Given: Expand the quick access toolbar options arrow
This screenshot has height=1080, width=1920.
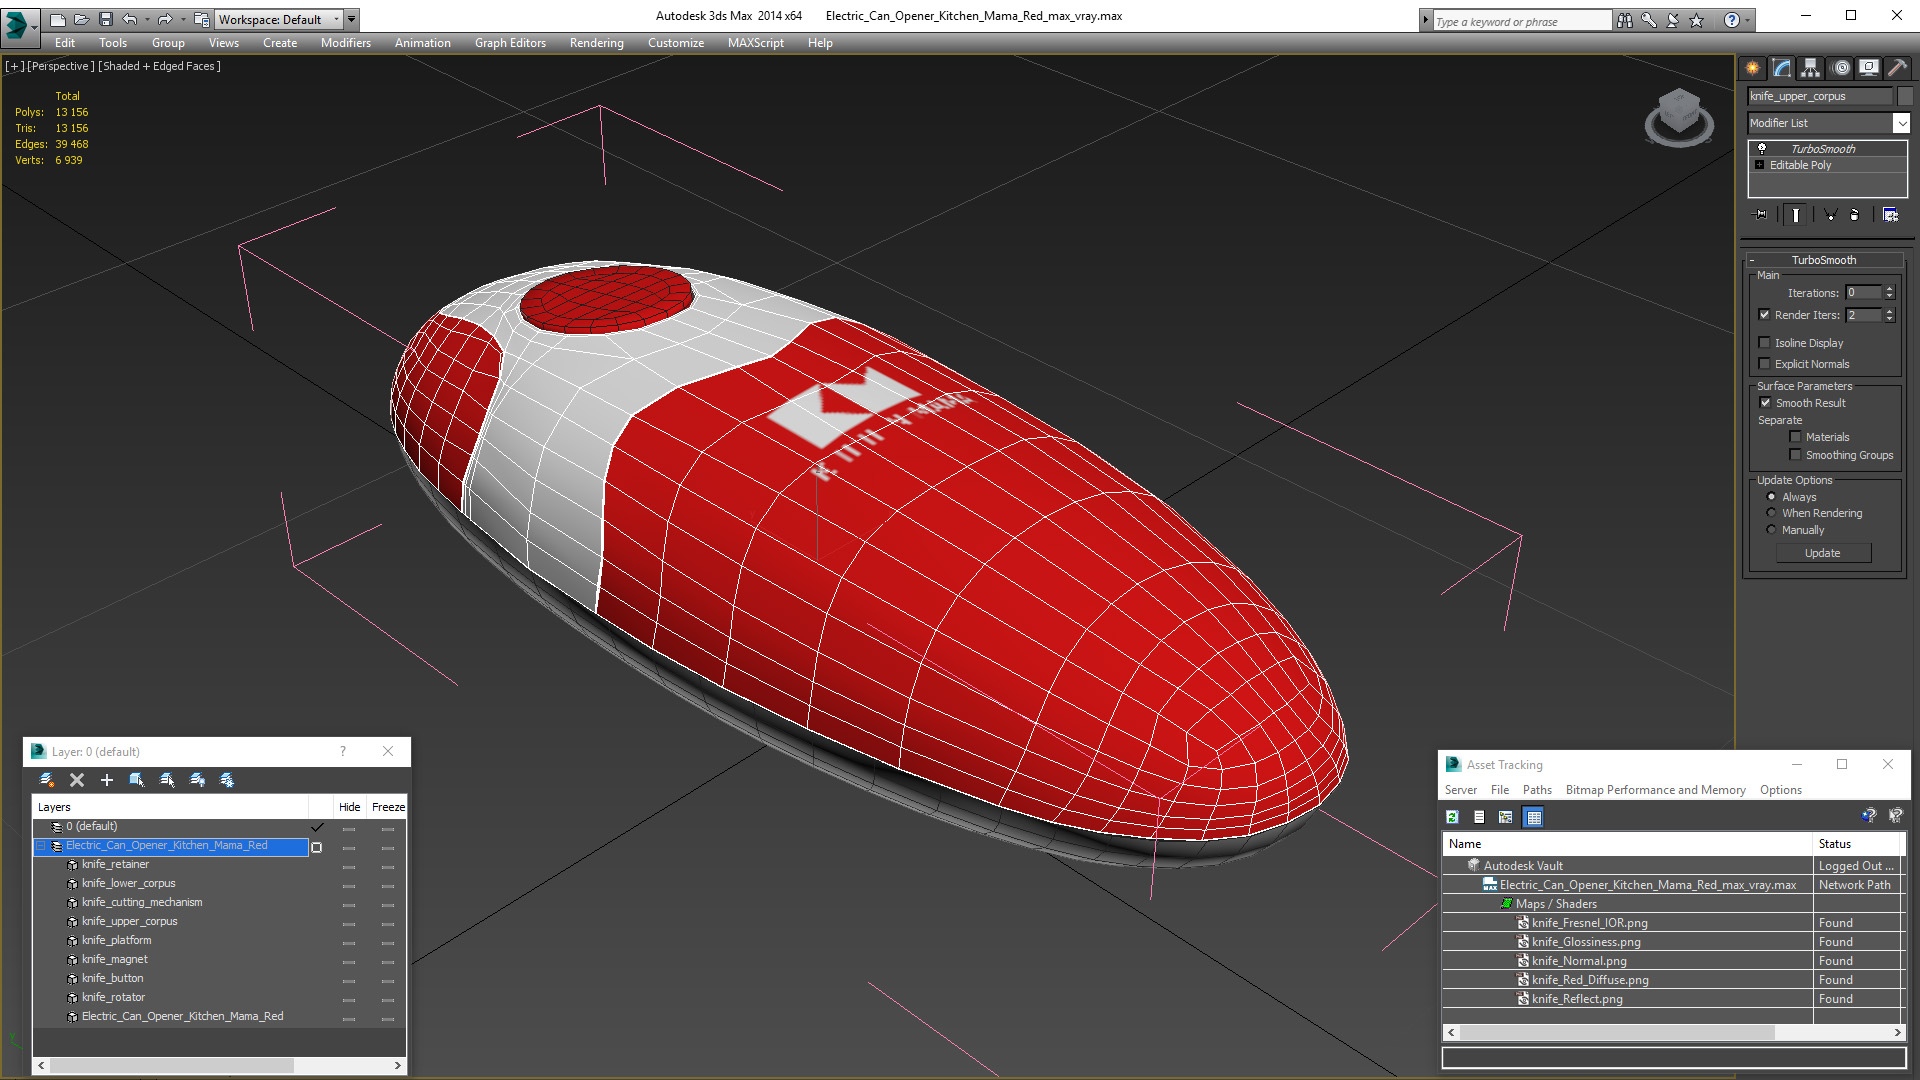Looking at the screenshot, I should [x=351, y=19].
